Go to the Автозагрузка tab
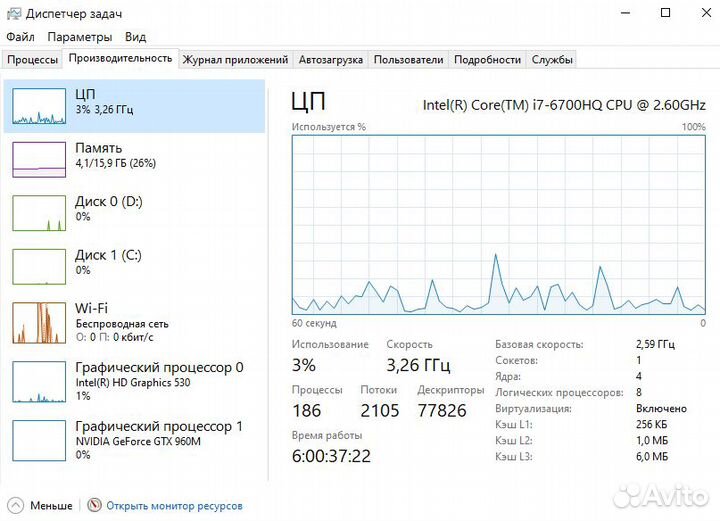The height and width of the screenshot is (521, 720). [330, 60]
